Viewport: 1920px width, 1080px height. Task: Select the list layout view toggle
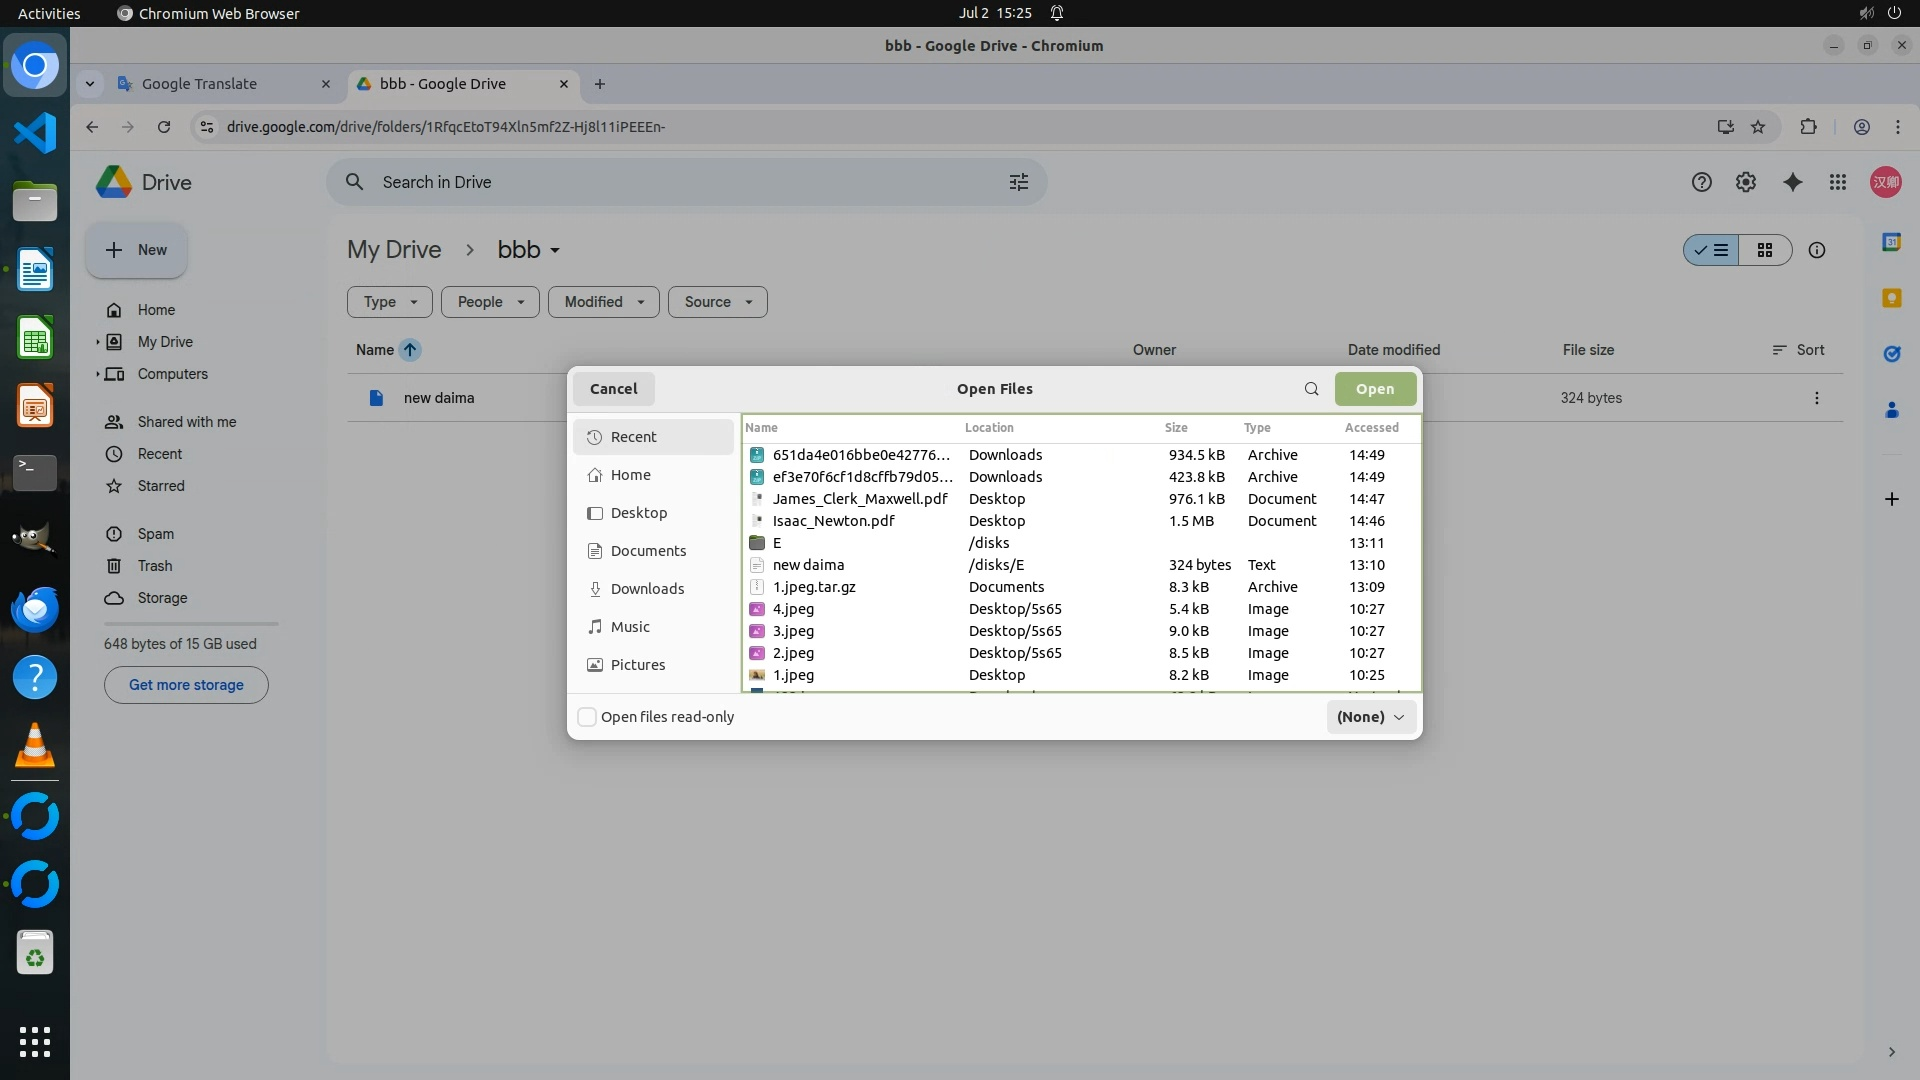click(x=1711, y=250)
